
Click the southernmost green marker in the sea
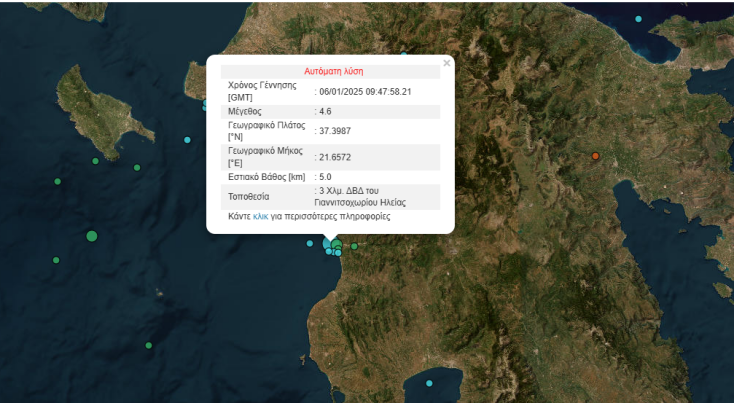click(149, 346)
